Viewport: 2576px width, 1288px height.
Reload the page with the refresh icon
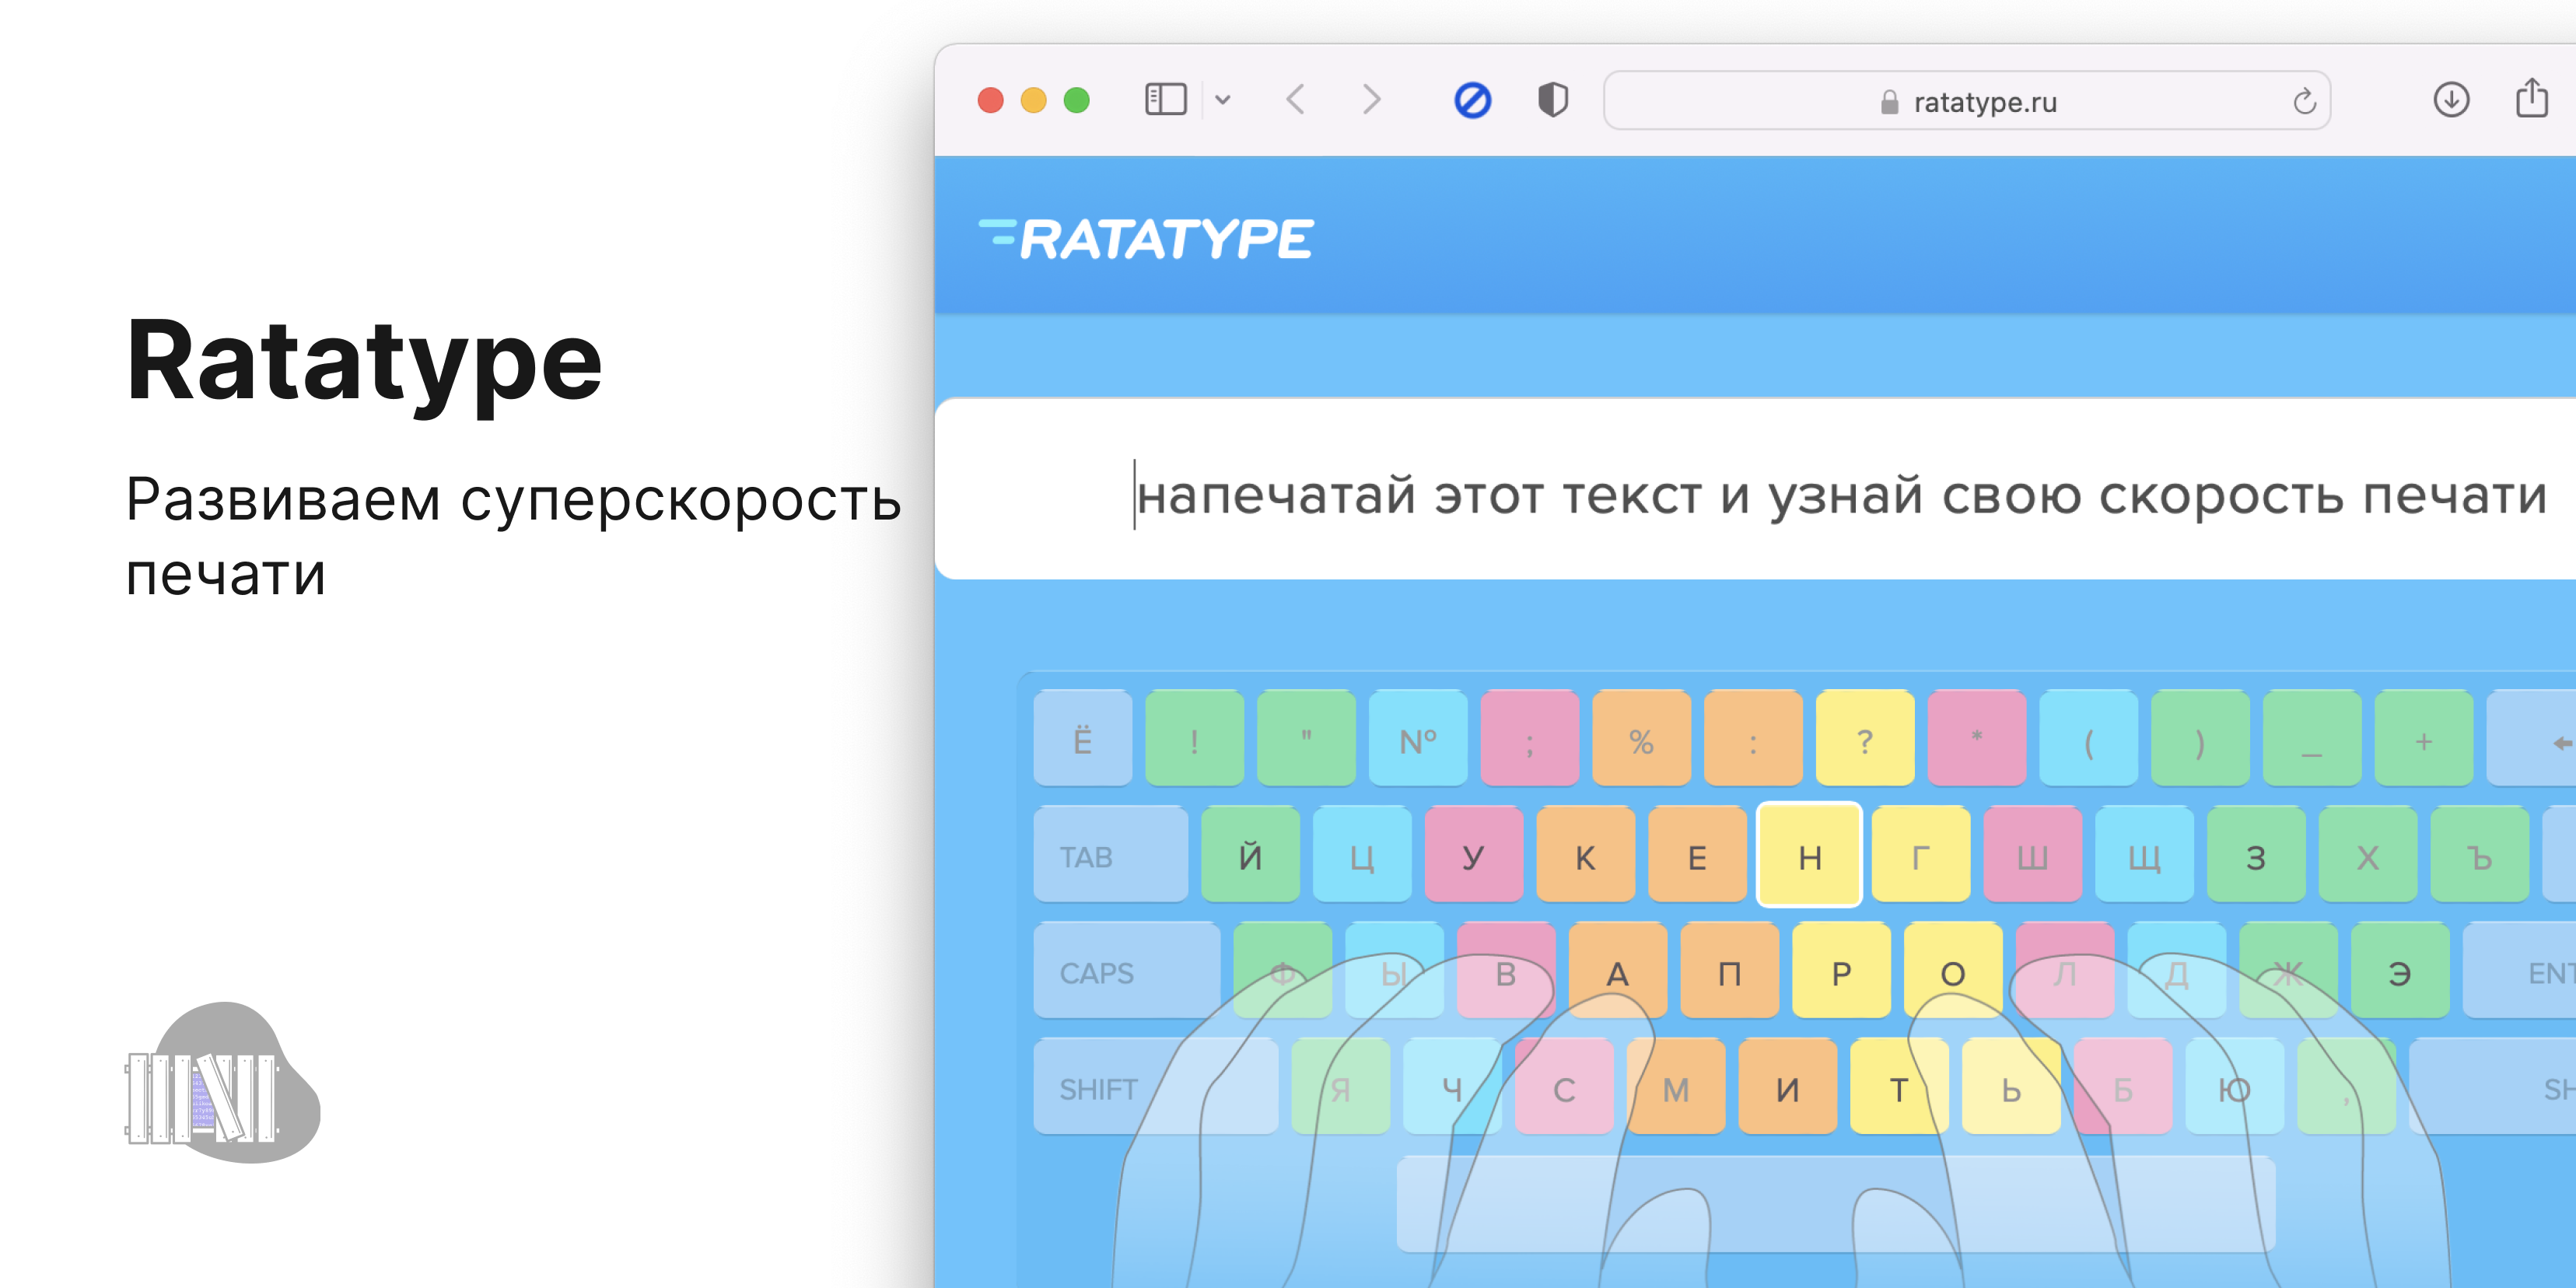2304,101
